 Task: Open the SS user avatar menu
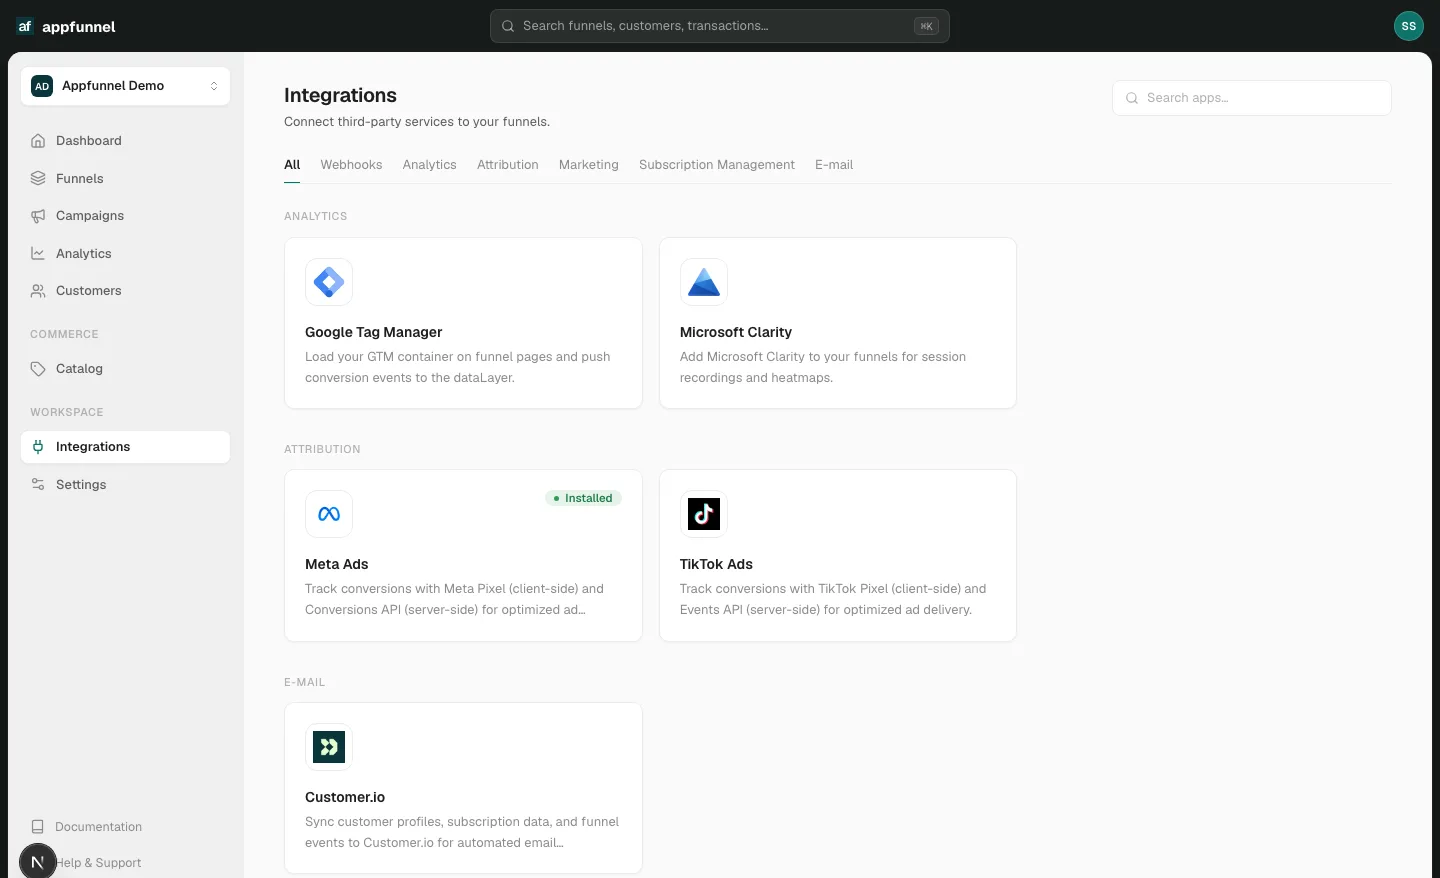coord(1408,26)
